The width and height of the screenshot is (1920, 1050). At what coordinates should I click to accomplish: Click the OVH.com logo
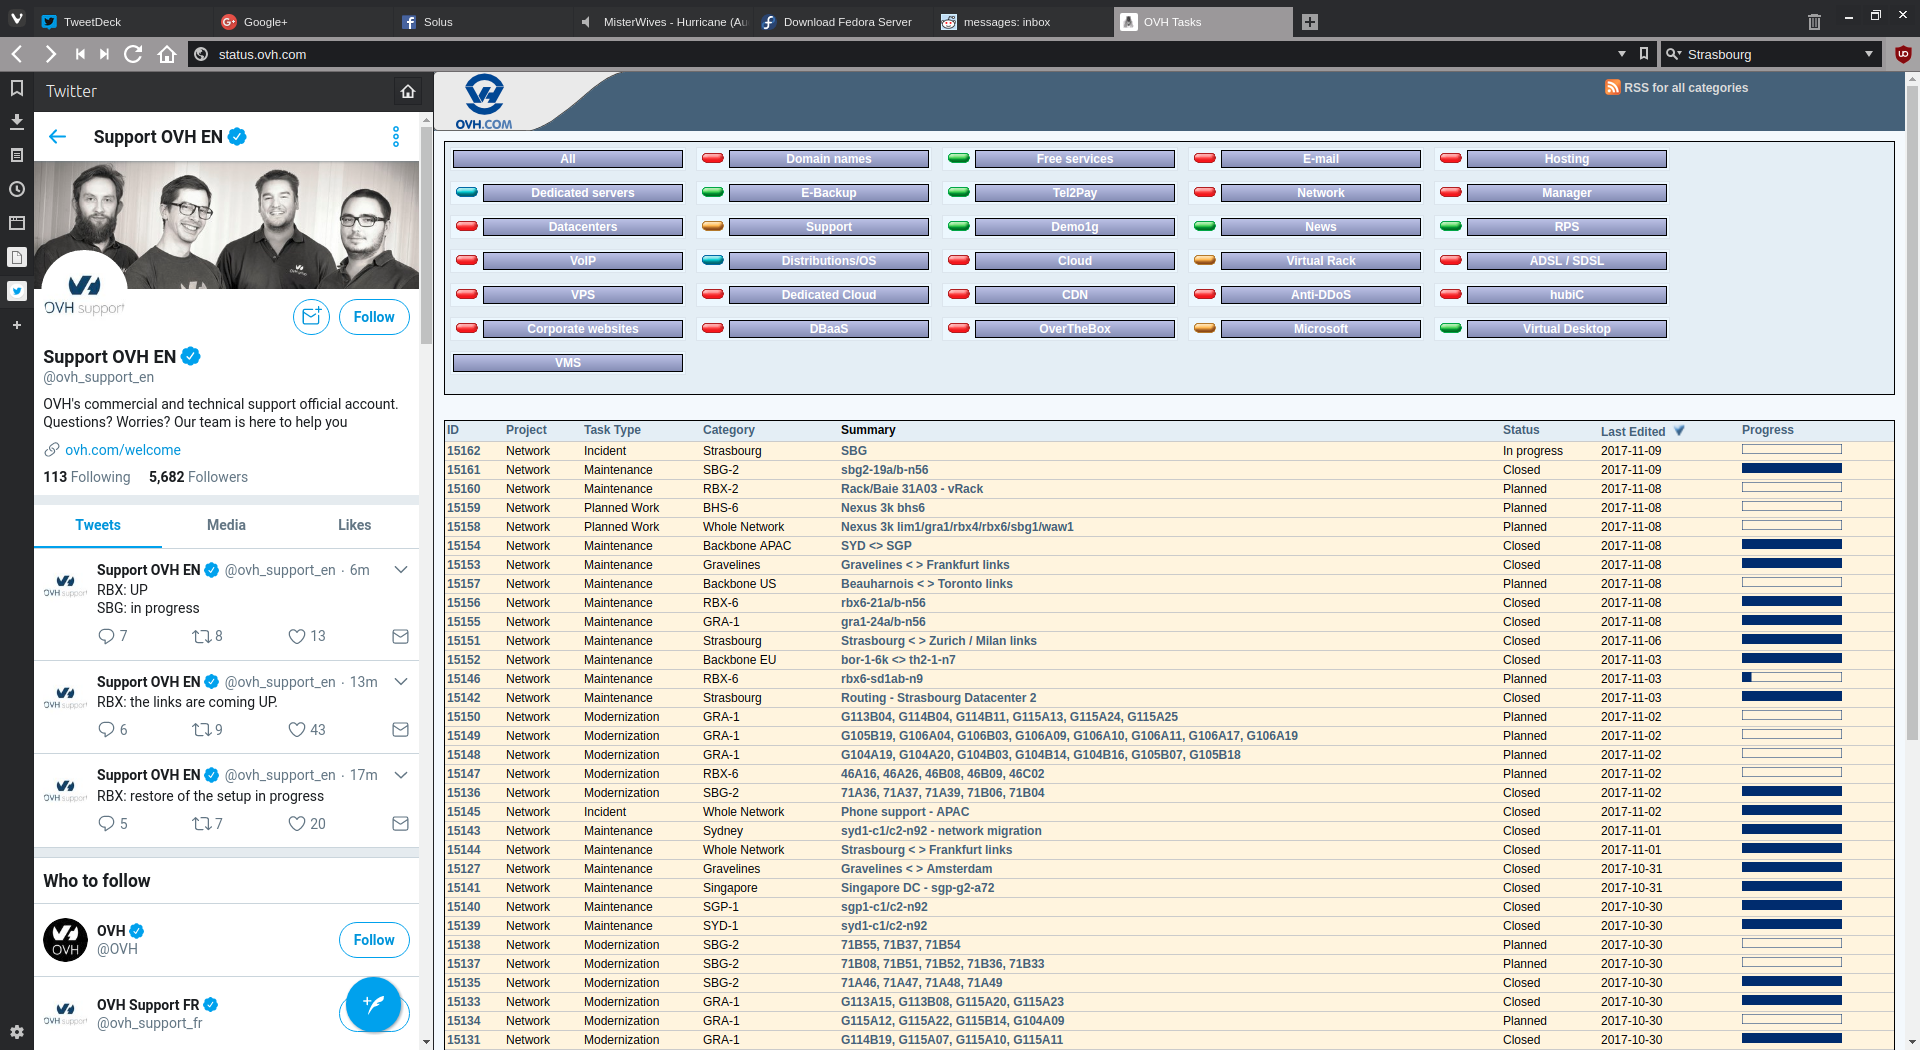click(484, 101)
